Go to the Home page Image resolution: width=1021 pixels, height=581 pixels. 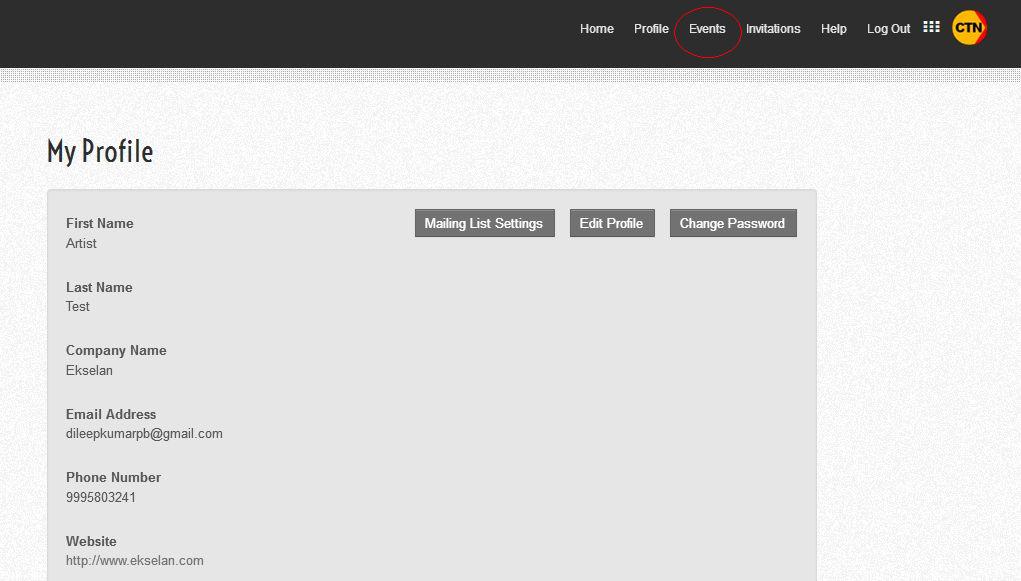(596, 29)
